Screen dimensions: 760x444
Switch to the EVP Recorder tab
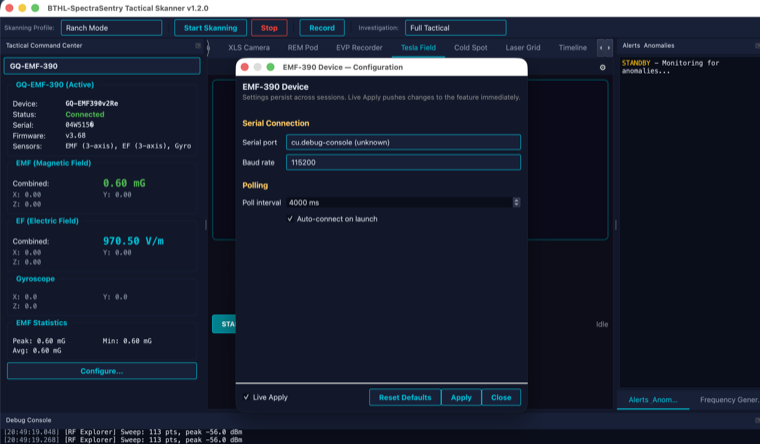click(x=359, y=48)
